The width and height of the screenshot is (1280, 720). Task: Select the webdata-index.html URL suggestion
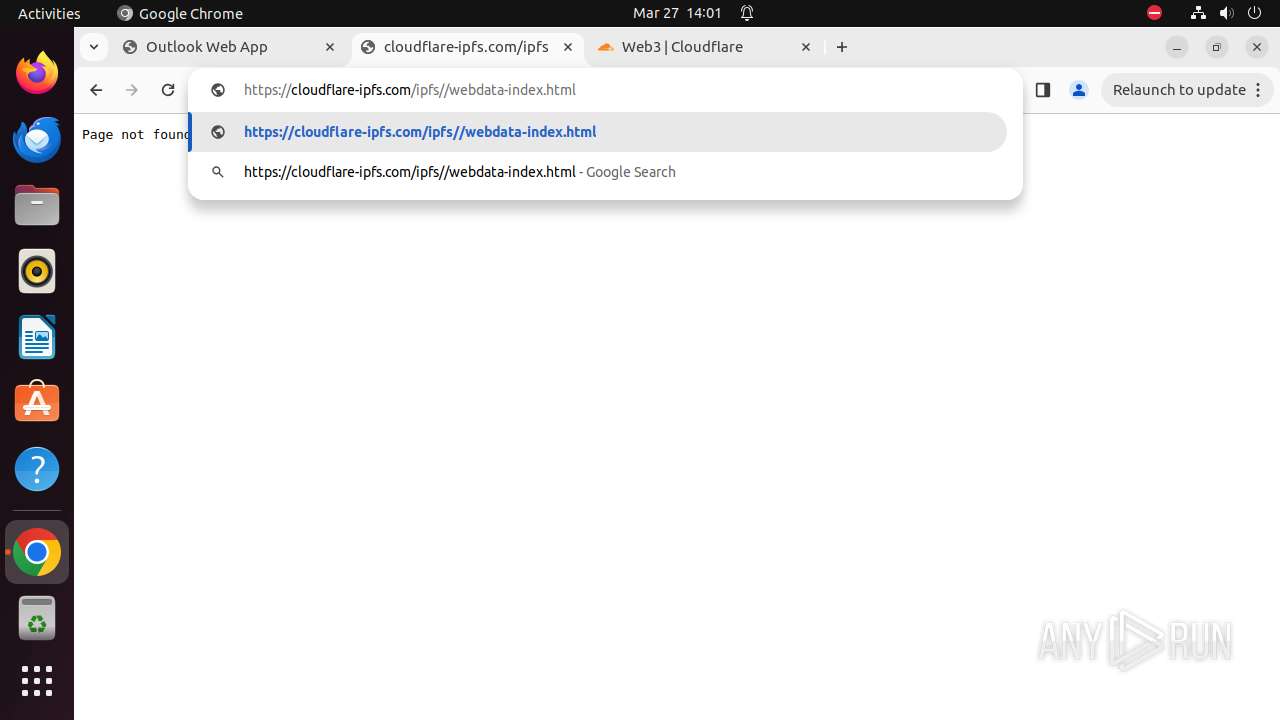[x=598, y=132]
